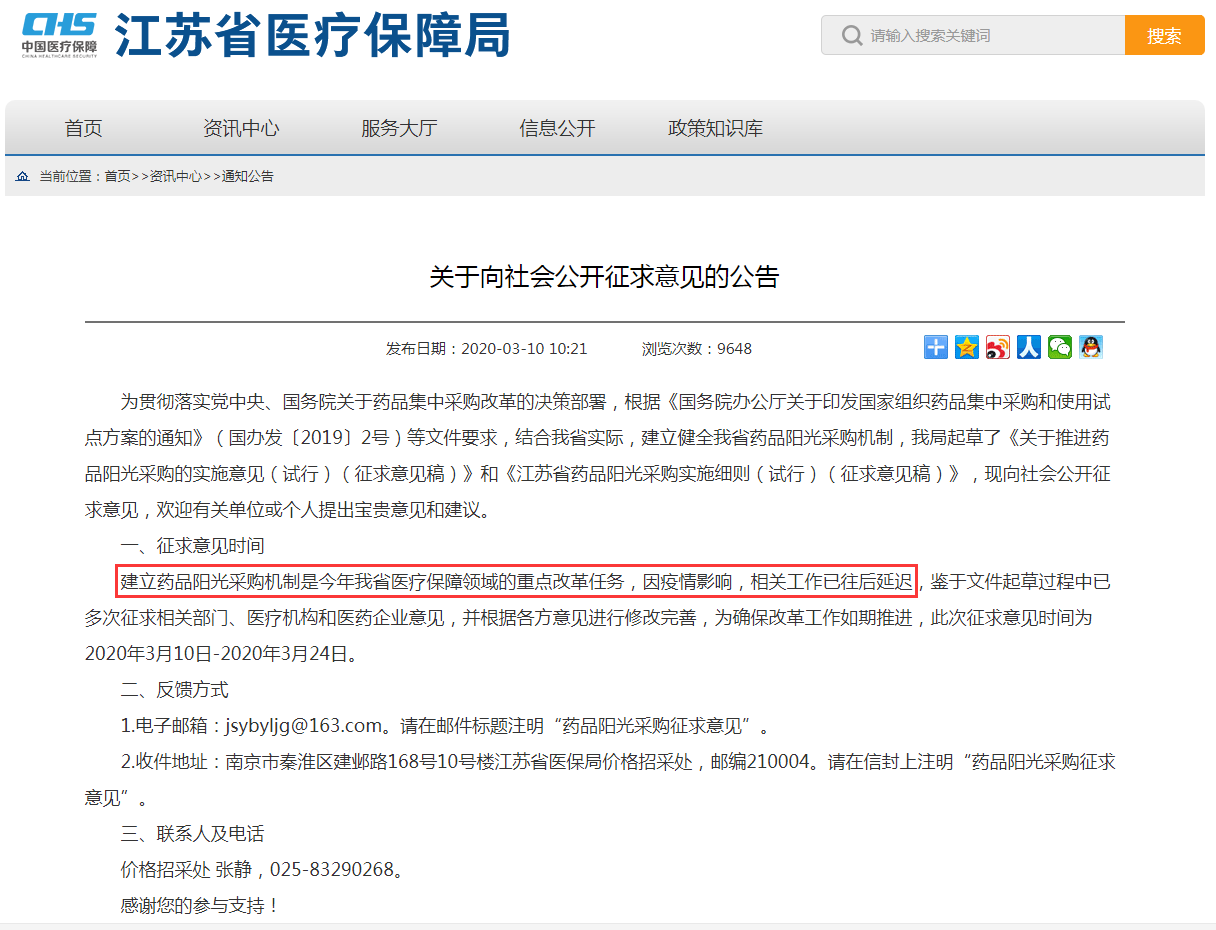This screenshot has height=930, width=1216.
Task: Open the 首页 navigation tab
Action: click(x=84, y=128)
